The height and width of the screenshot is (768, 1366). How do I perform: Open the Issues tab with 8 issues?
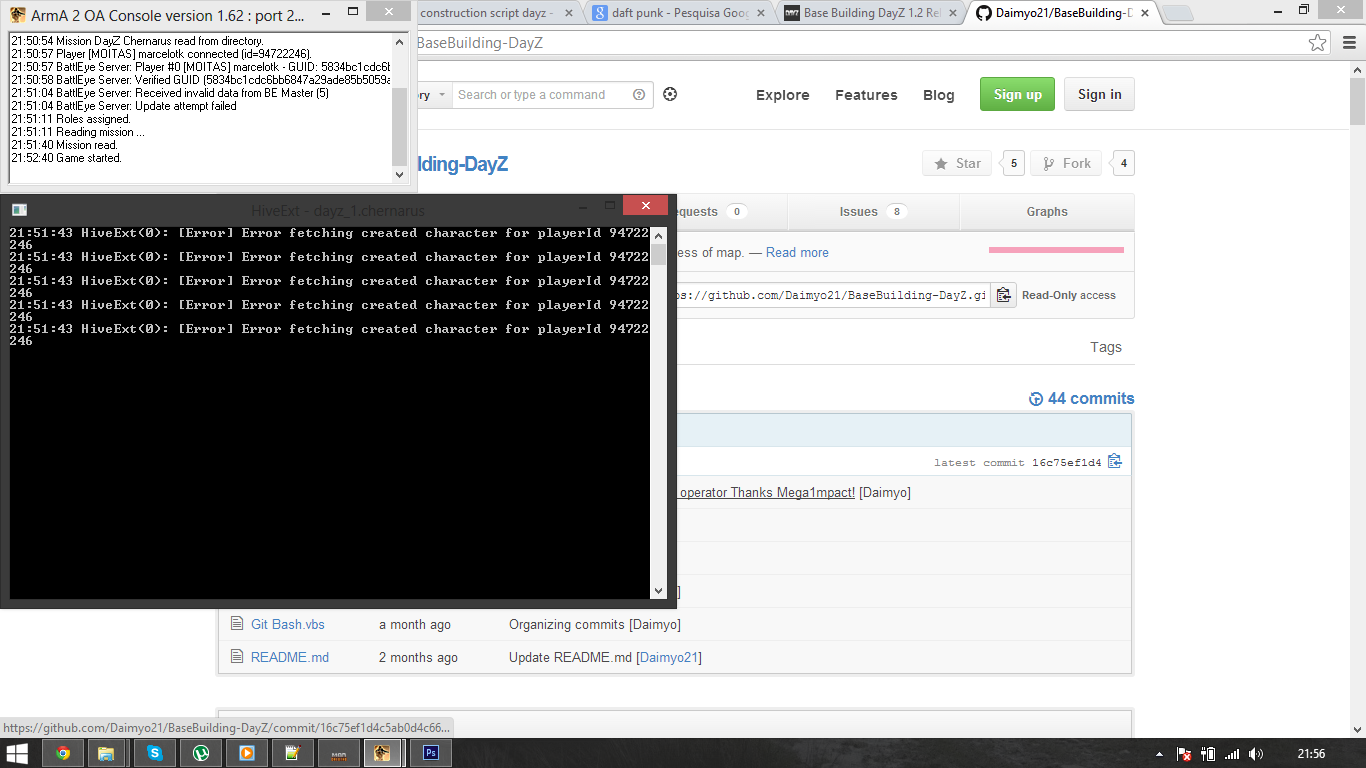coord(873,212)
